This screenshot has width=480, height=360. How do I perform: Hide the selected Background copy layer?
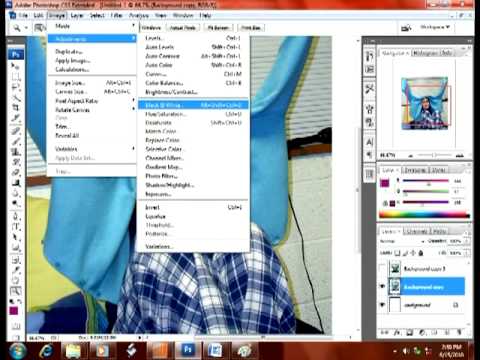[x=383, y=286]
